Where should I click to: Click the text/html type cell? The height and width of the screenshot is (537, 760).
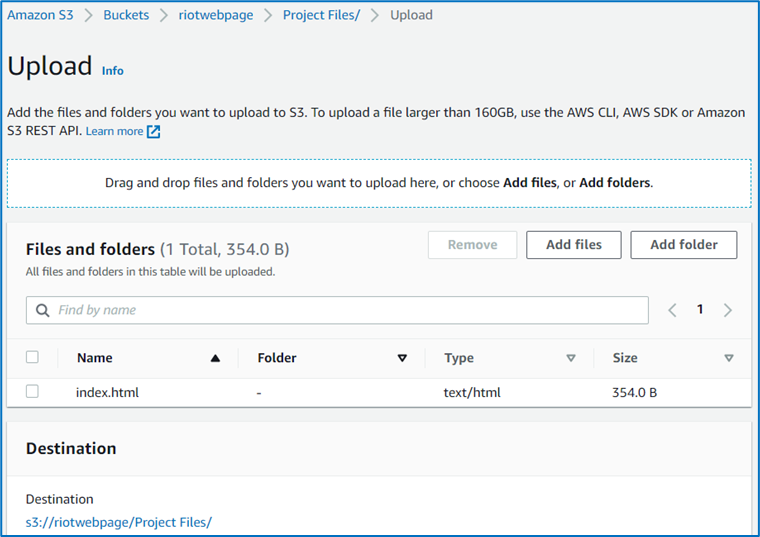[472, 393]
